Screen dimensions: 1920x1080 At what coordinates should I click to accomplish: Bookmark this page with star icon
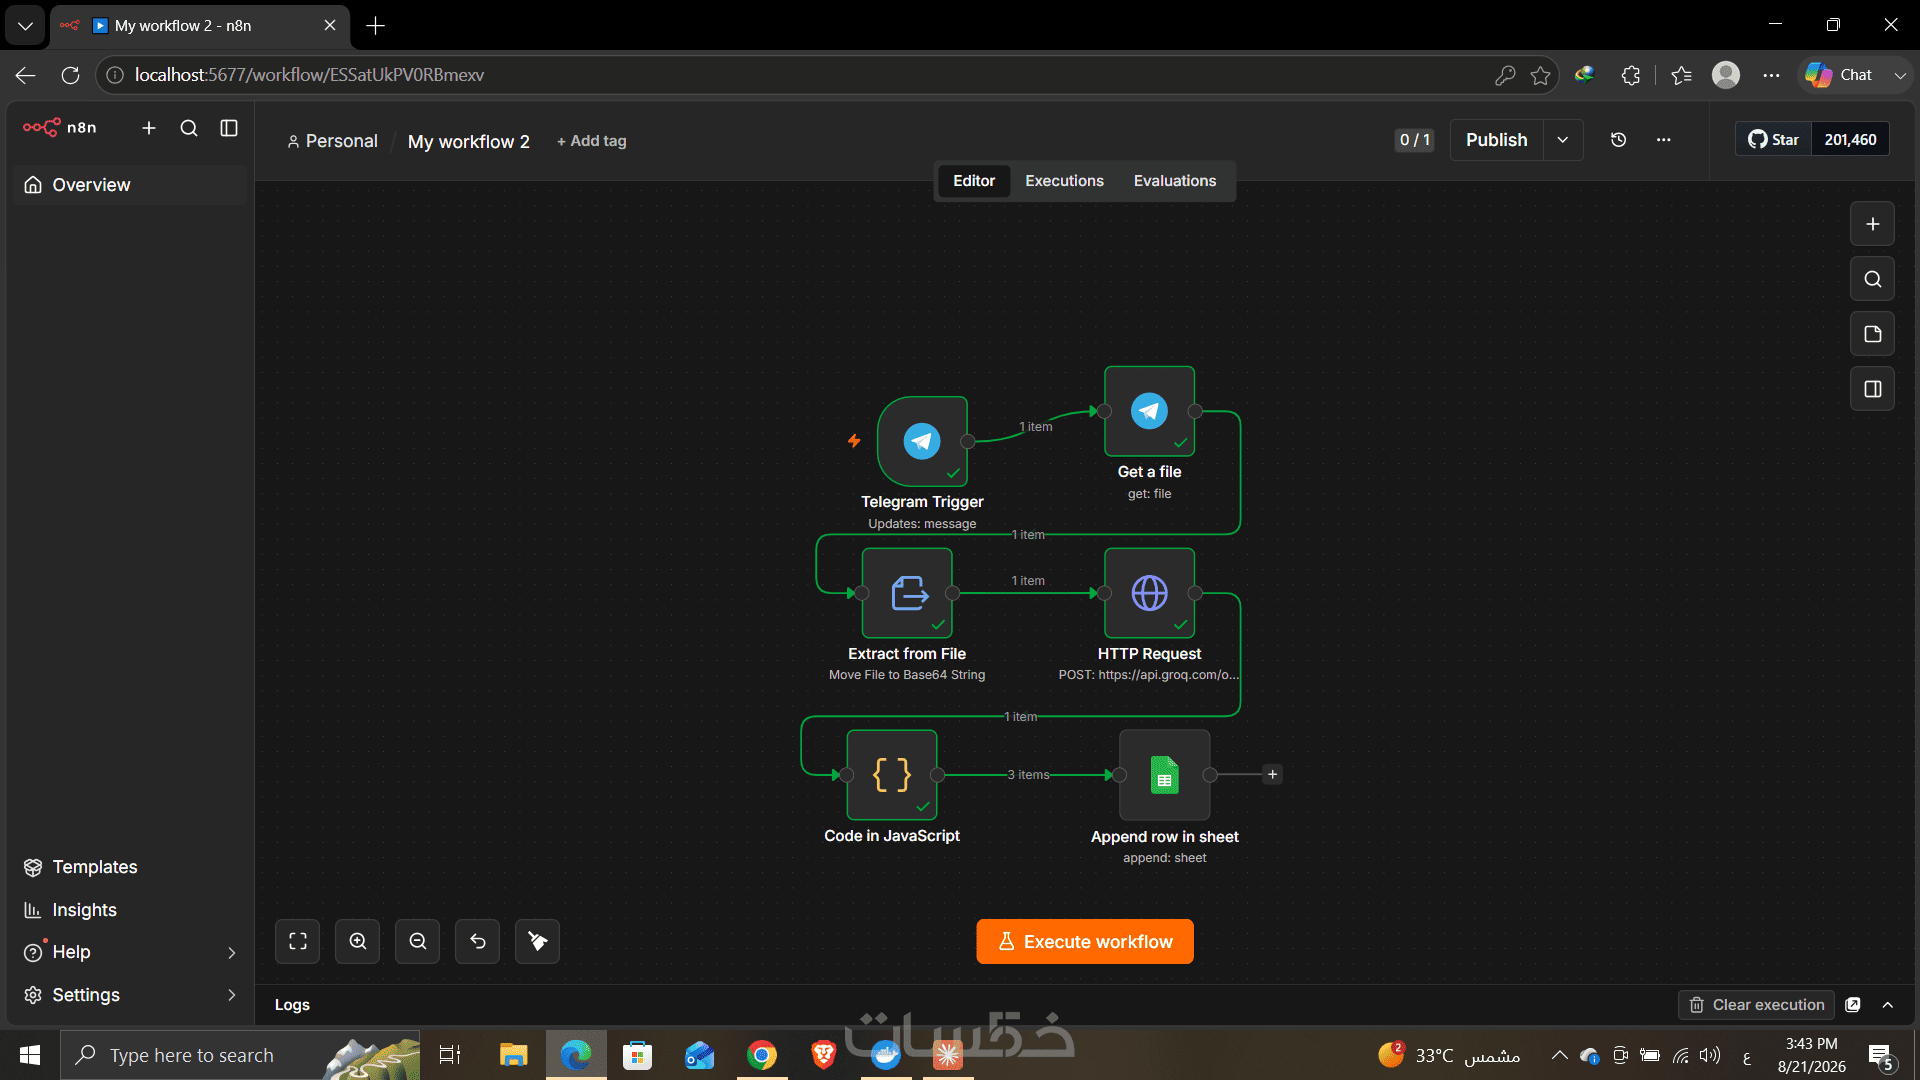click(1540, 75)
